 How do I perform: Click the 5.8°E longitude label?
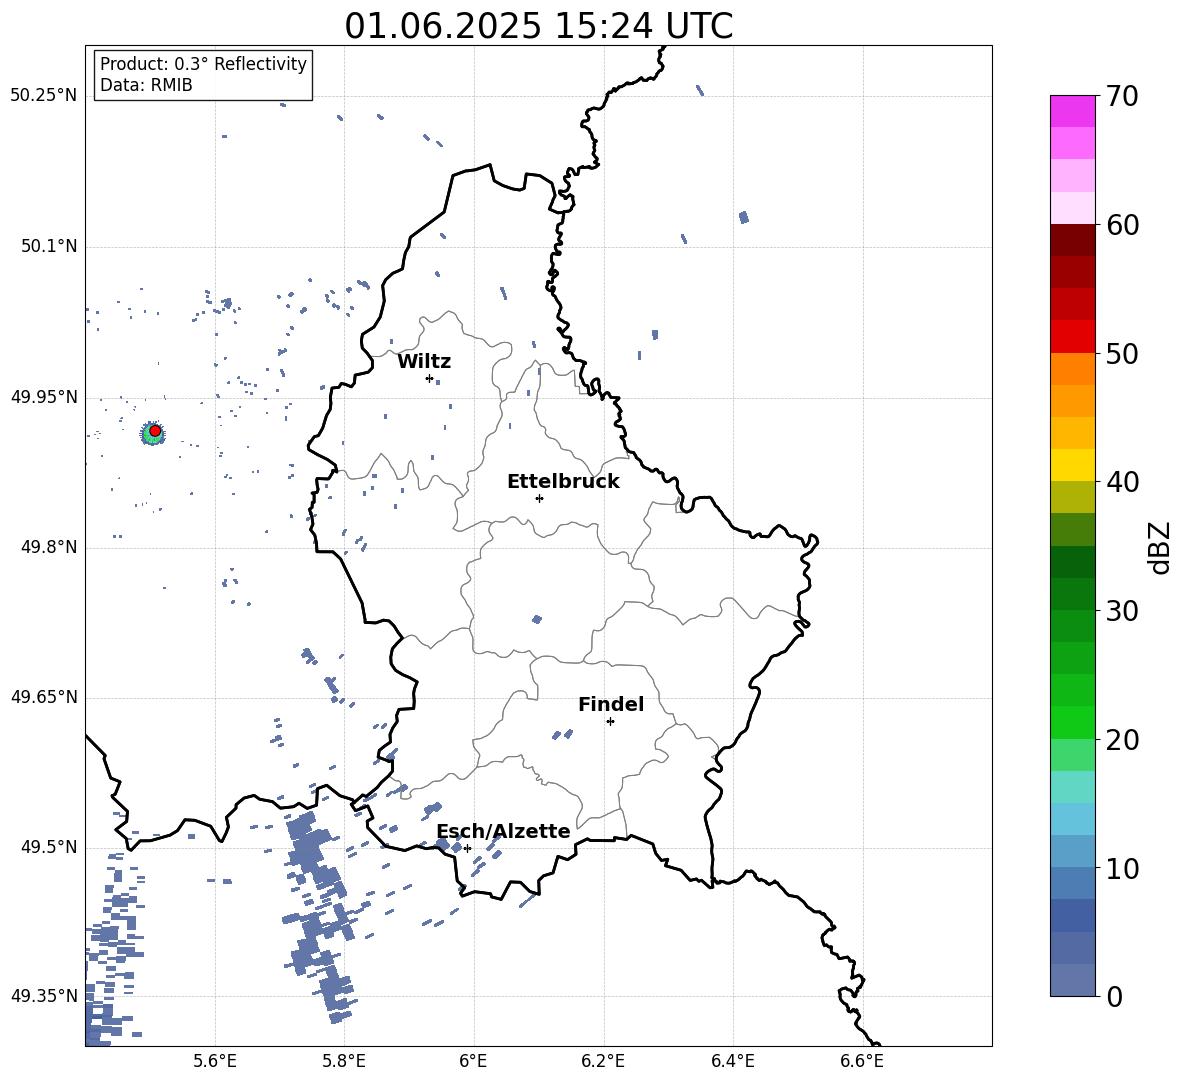(344, 1061)
